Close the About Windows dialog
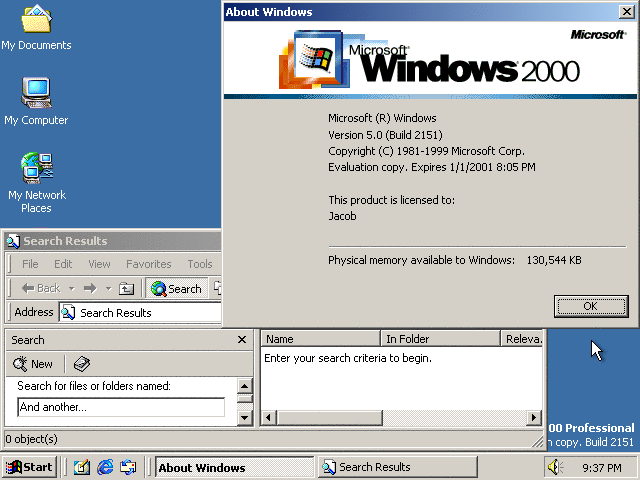Screen dimensions: 640x480 (x=626, y=12)
